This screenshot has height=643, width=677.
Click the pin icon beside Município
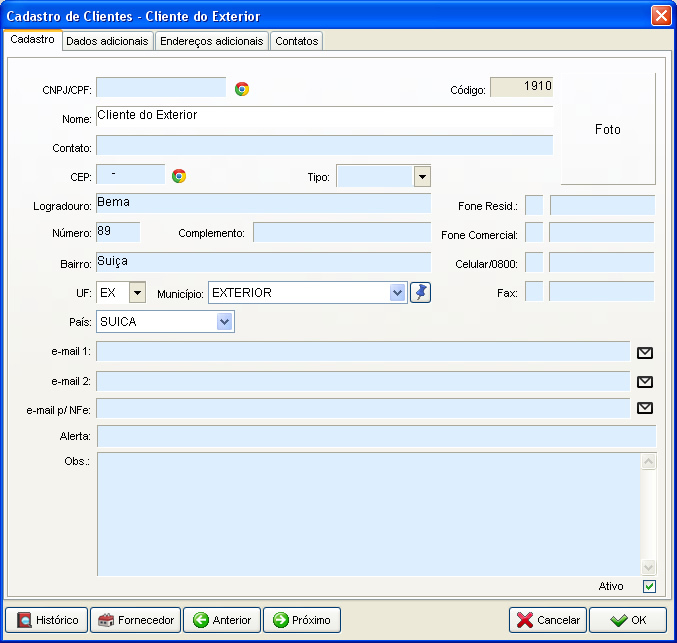click(x=421, y=292)
